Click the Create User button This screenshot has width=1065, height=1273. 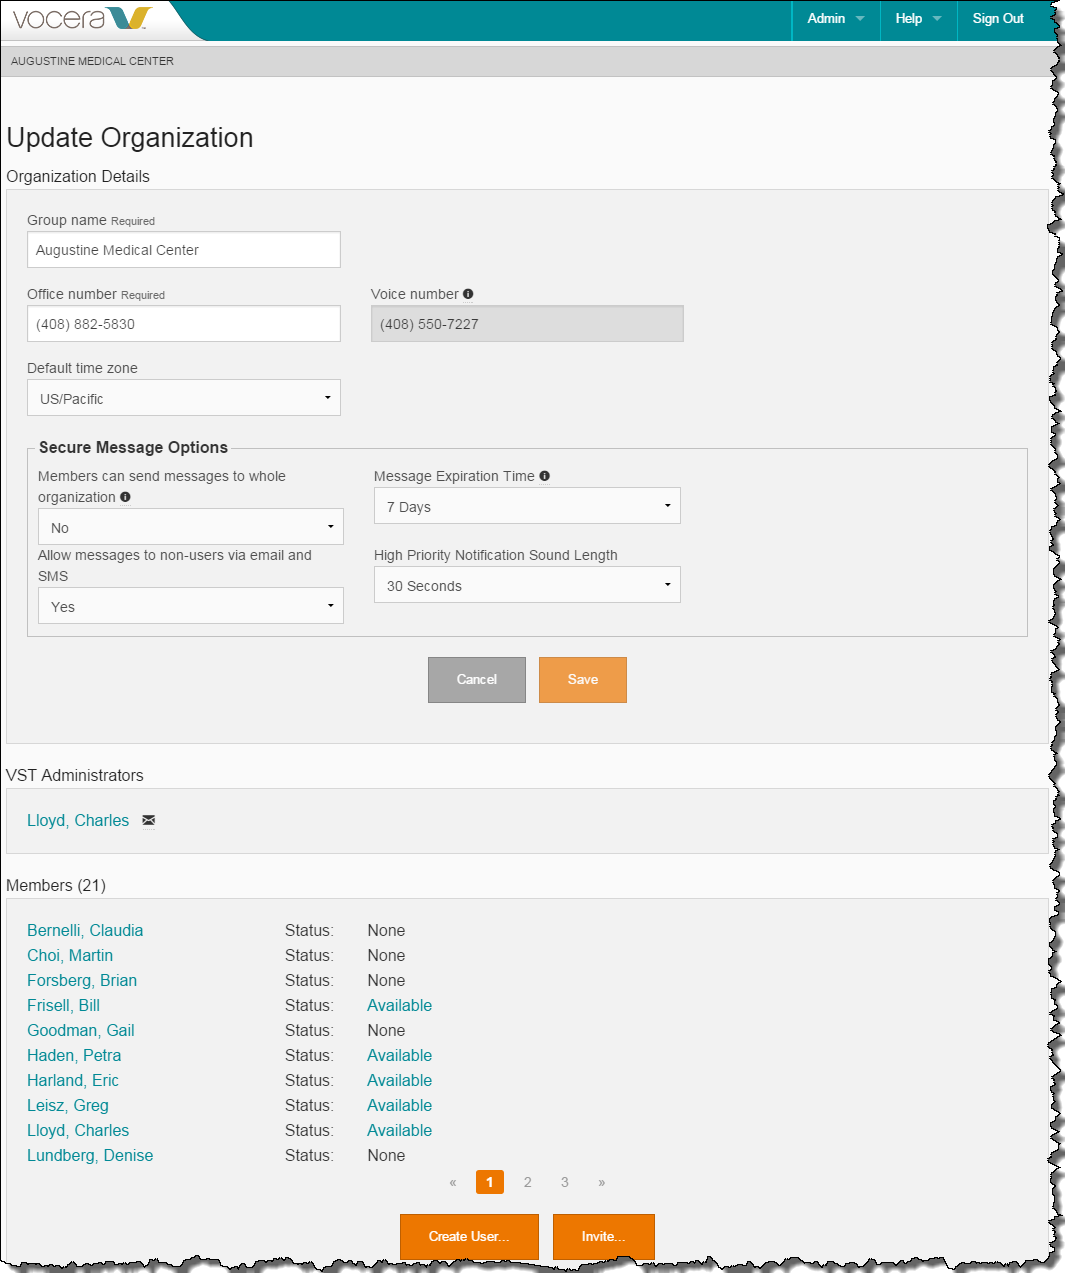(469, 1236)
